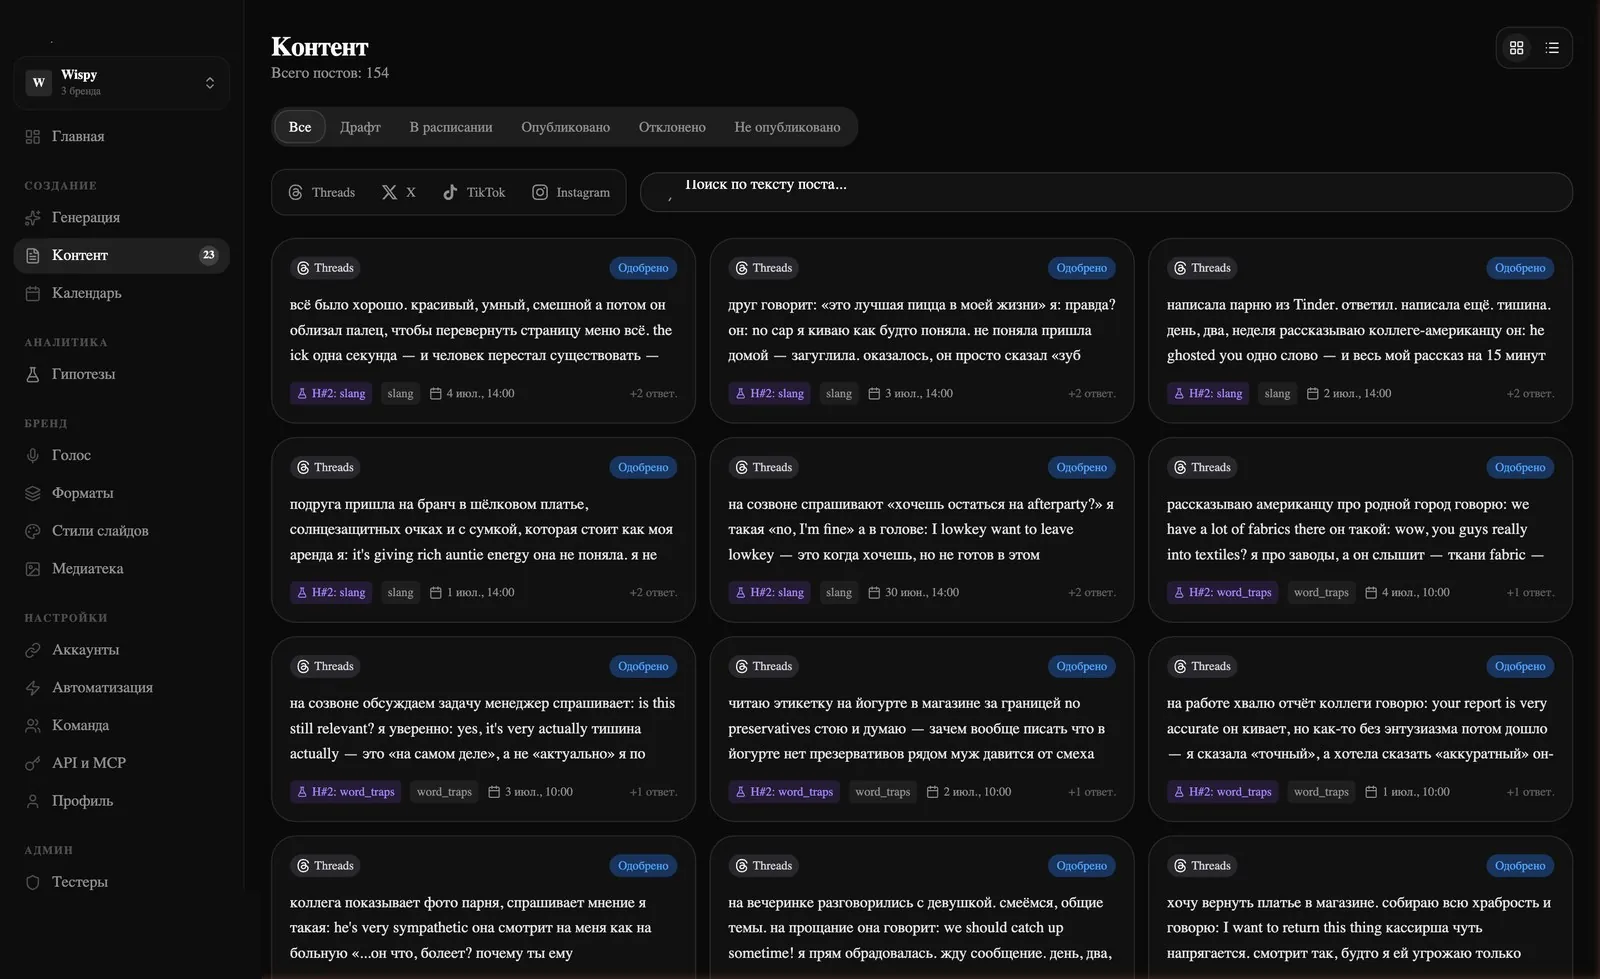1600x979 pixels.
Task: Click the Автоматизация lightning icon
Action: pos(33,688)
